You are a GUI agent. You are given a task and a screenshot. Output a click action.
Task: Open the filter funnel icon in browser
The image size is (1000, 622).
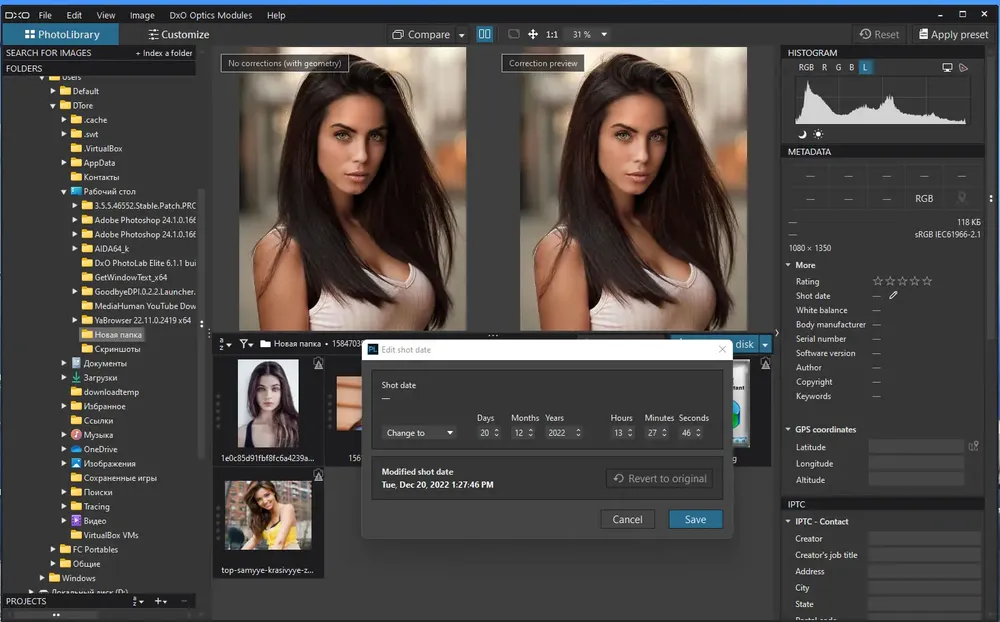[246, 344]
